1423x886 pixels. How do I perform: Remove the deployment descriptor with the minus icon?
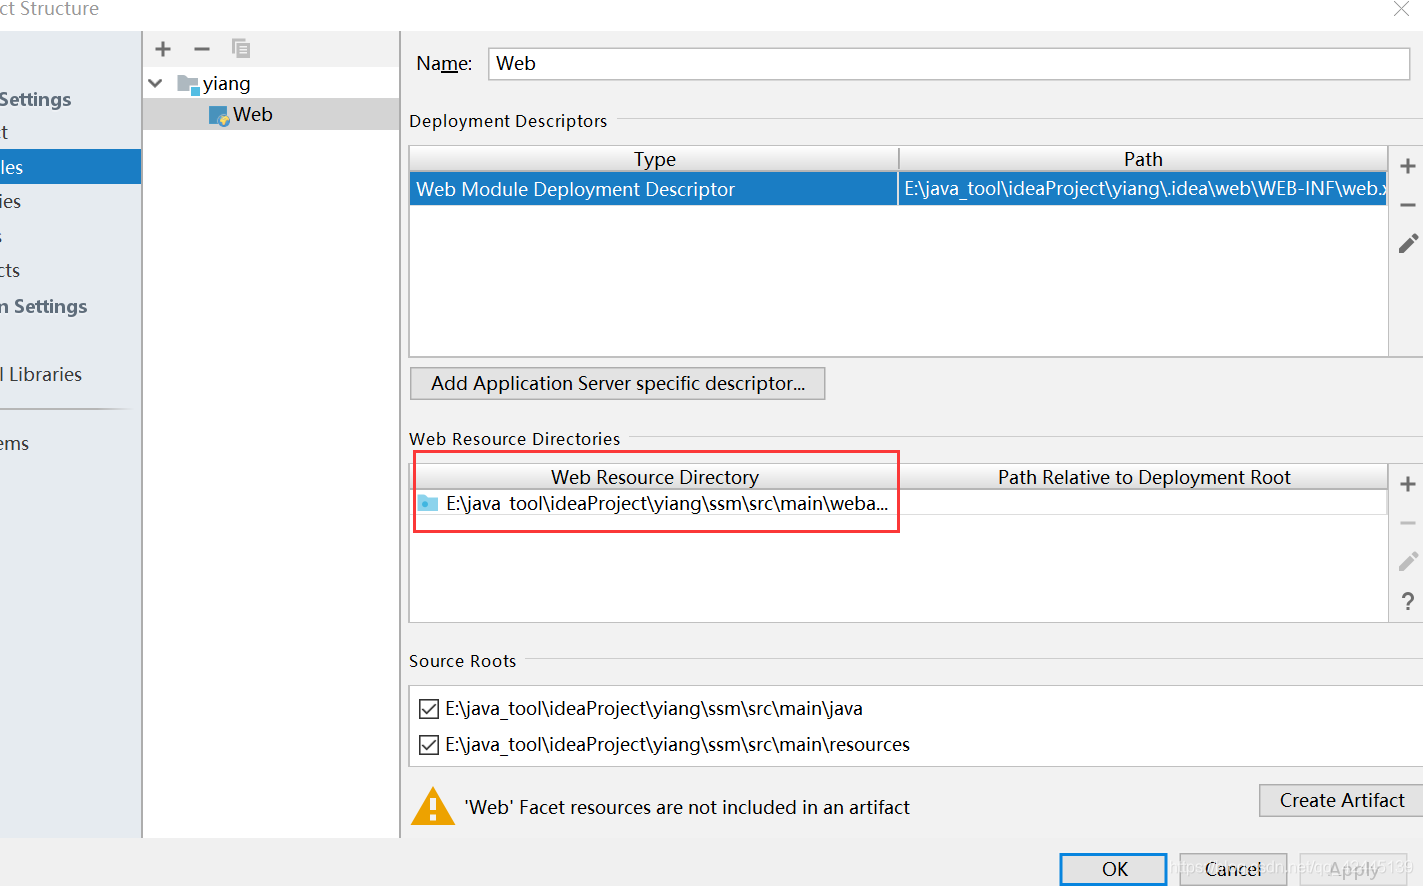coord(1408,205)
